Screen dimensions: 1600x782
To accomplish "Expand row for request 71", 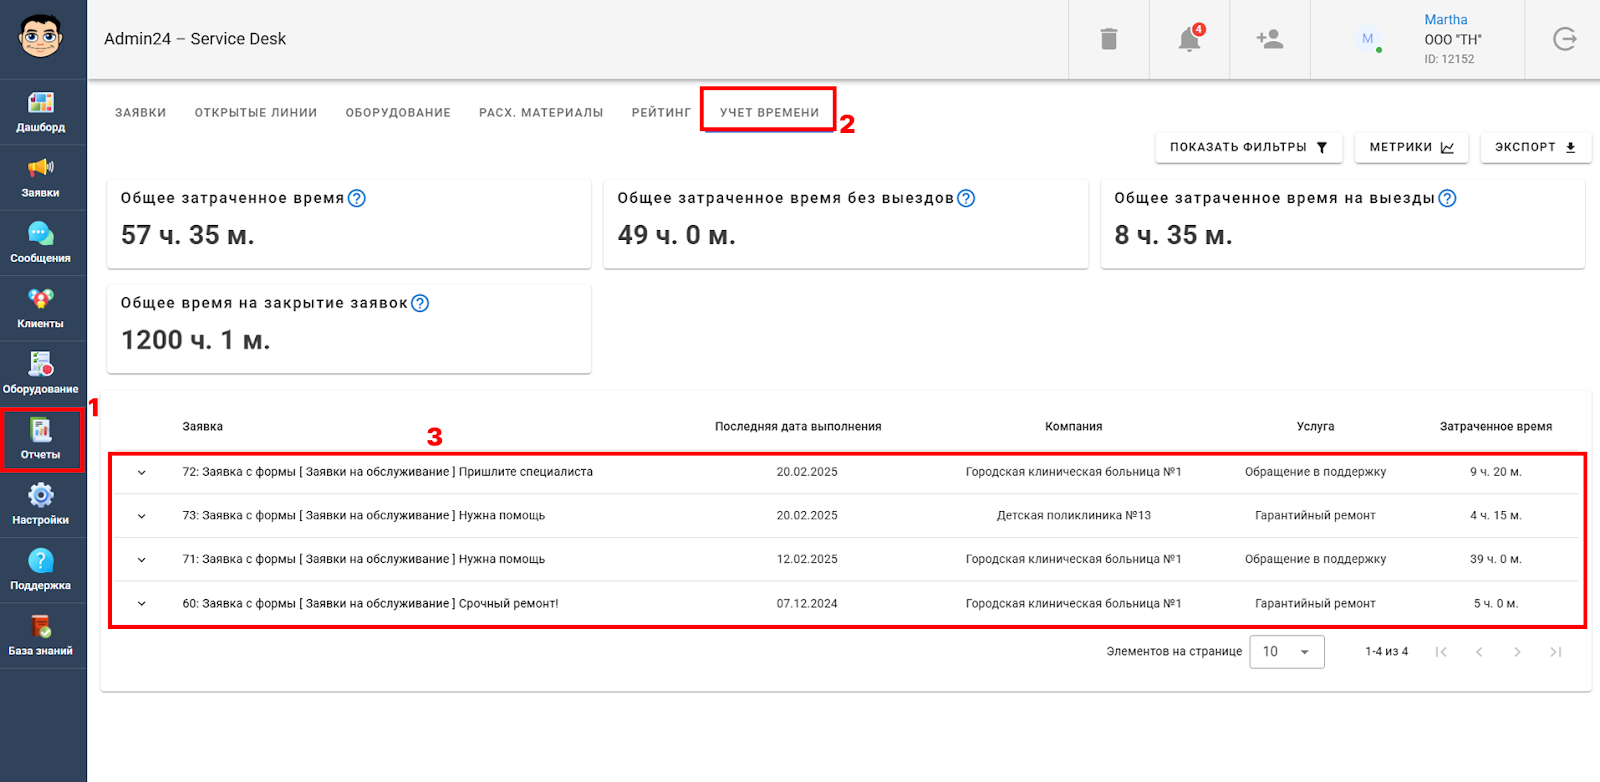I will (x=142, y=560).
